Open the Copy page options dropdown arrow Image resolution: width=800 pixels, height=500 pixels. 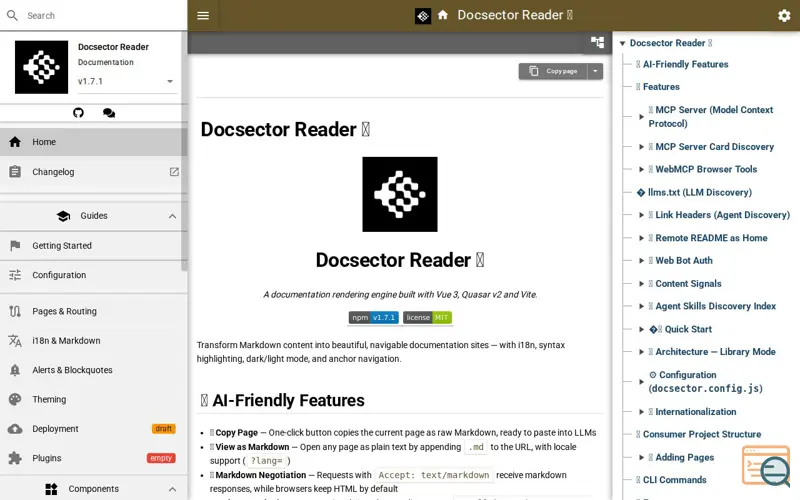tap(595, 71)
